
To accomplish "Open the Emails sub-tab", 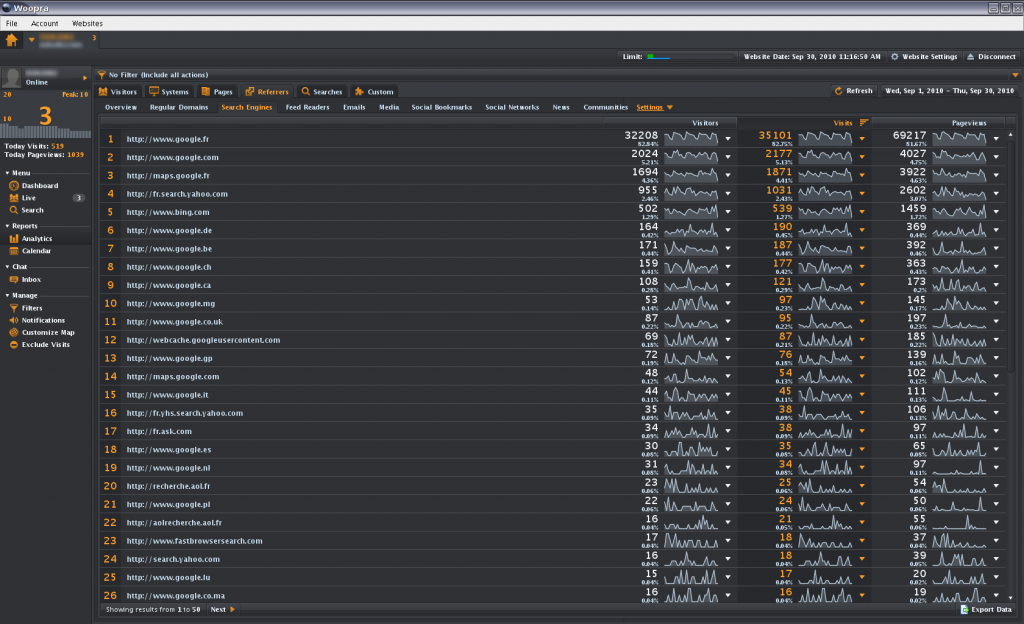I will coord(354,107).
